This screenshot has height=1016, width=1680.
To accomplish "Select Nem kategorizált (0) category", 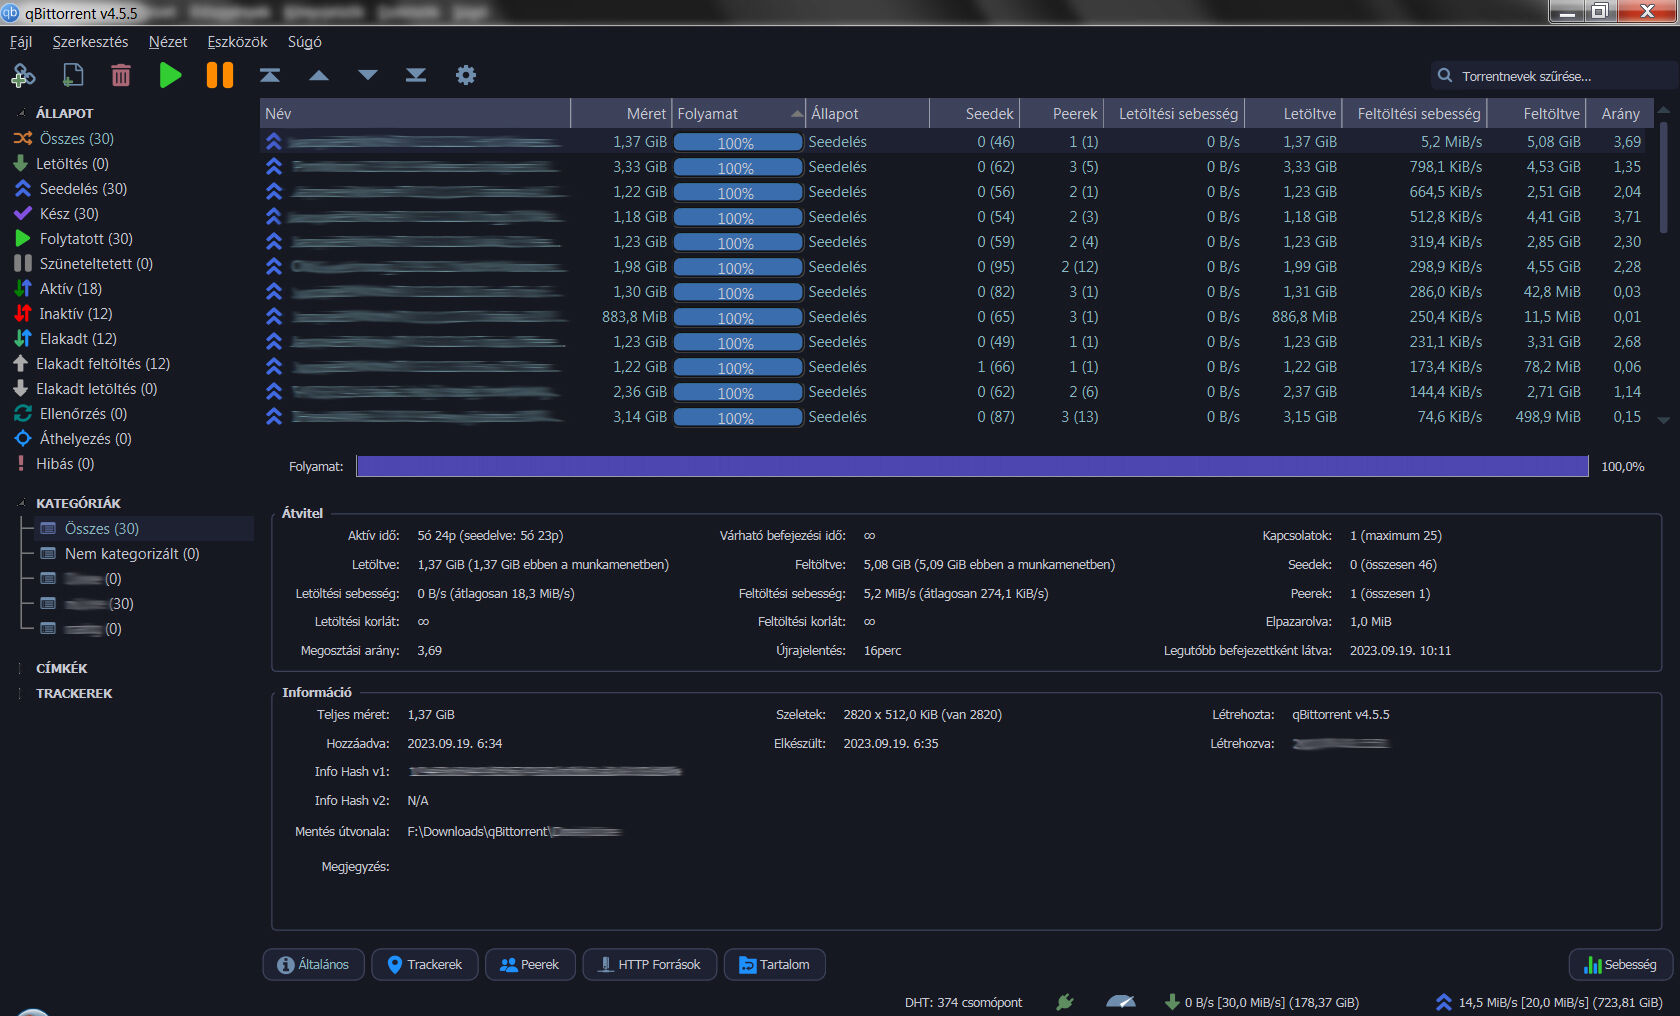I will point(119,554).
